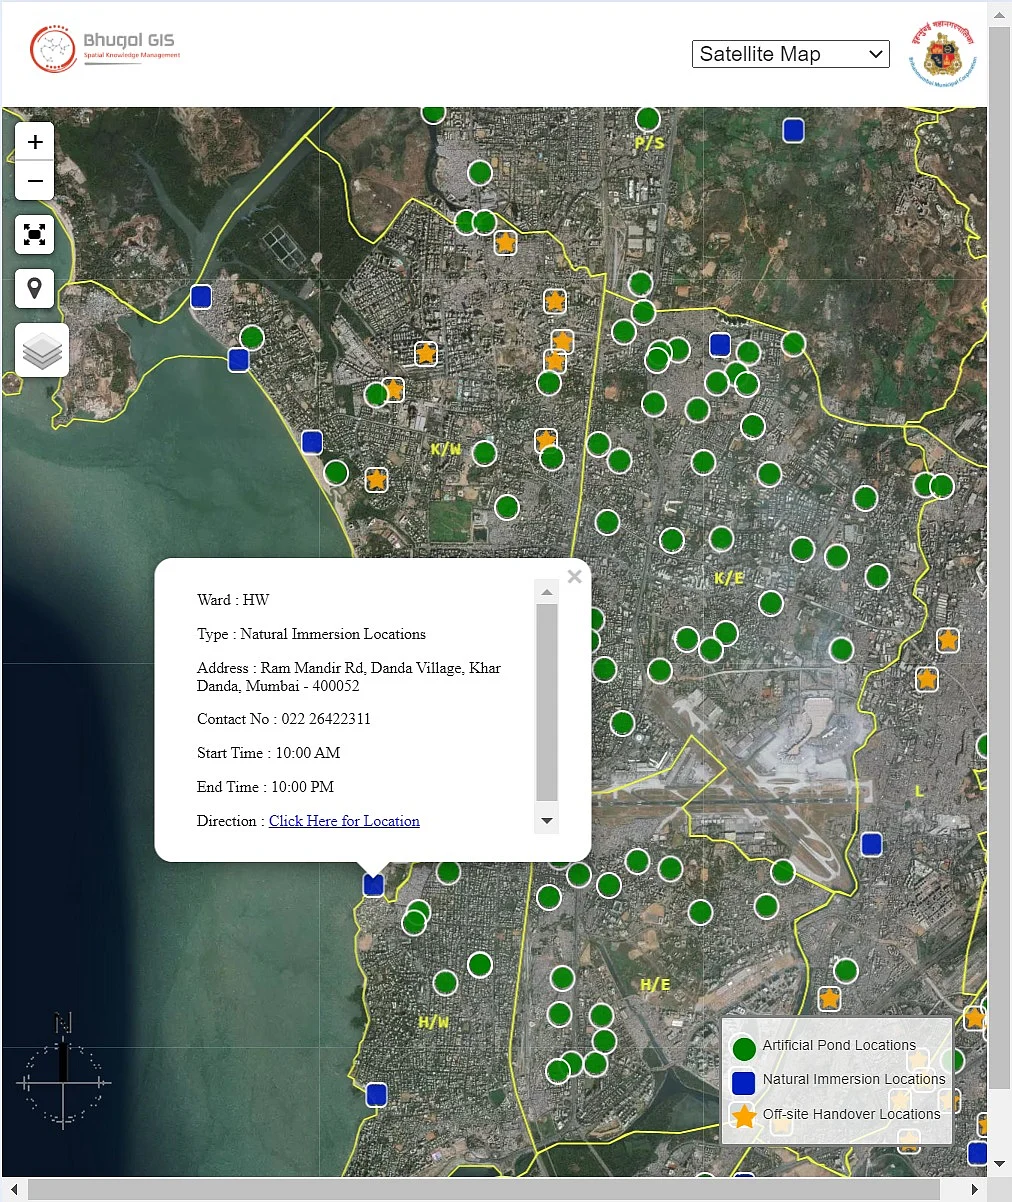
Task: Click the popup's vertical scrollbar thumb
Action: point(547,702)
